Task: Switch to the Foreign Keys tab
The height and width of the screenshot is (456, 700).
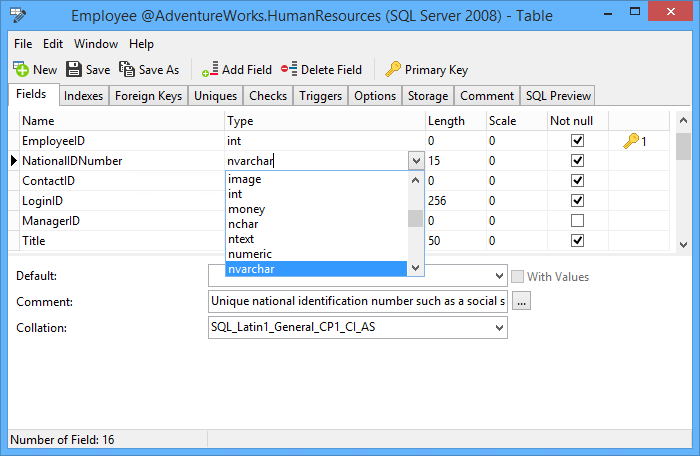Action: tap(149, 96)
